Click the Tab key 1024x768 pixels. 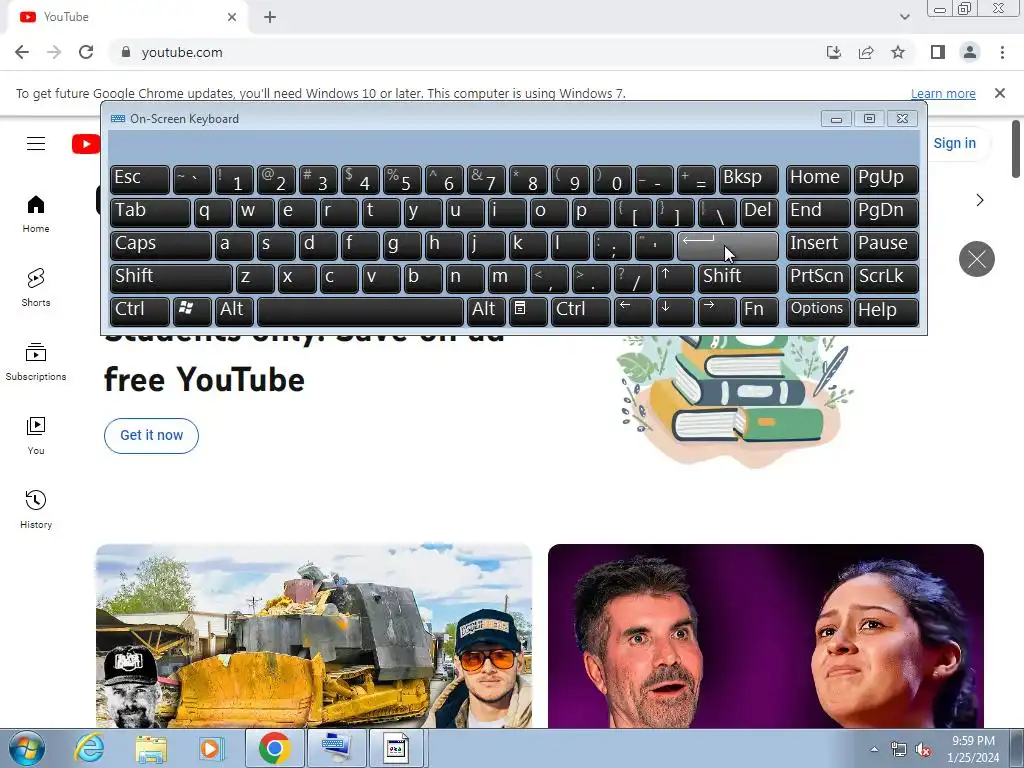[x=150, y=212]
